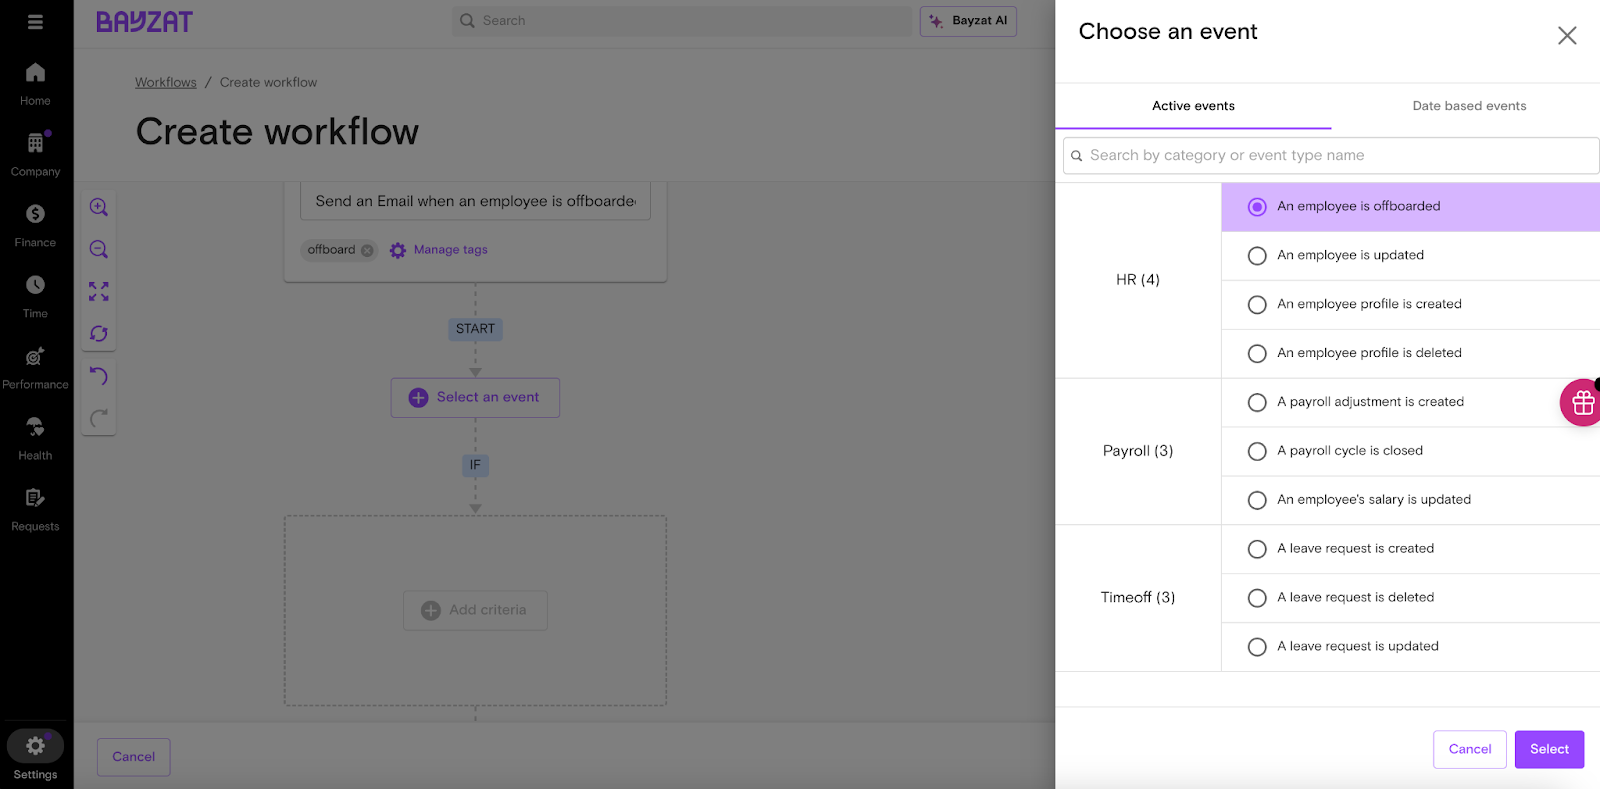1600x789 pixels.
Task: Click the undo arrow icon
Action: pos(98,376)
